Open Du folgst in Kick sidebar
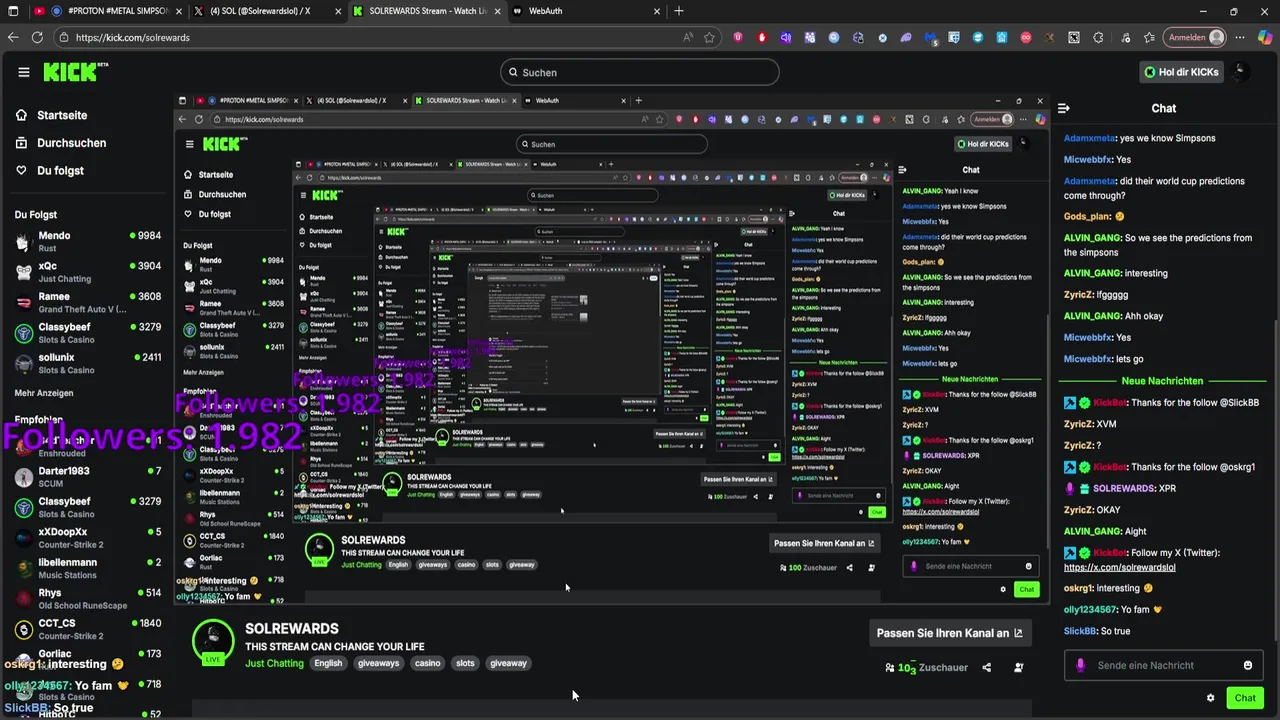Viewport: 1280px width, 720px height. click(60, 170)
